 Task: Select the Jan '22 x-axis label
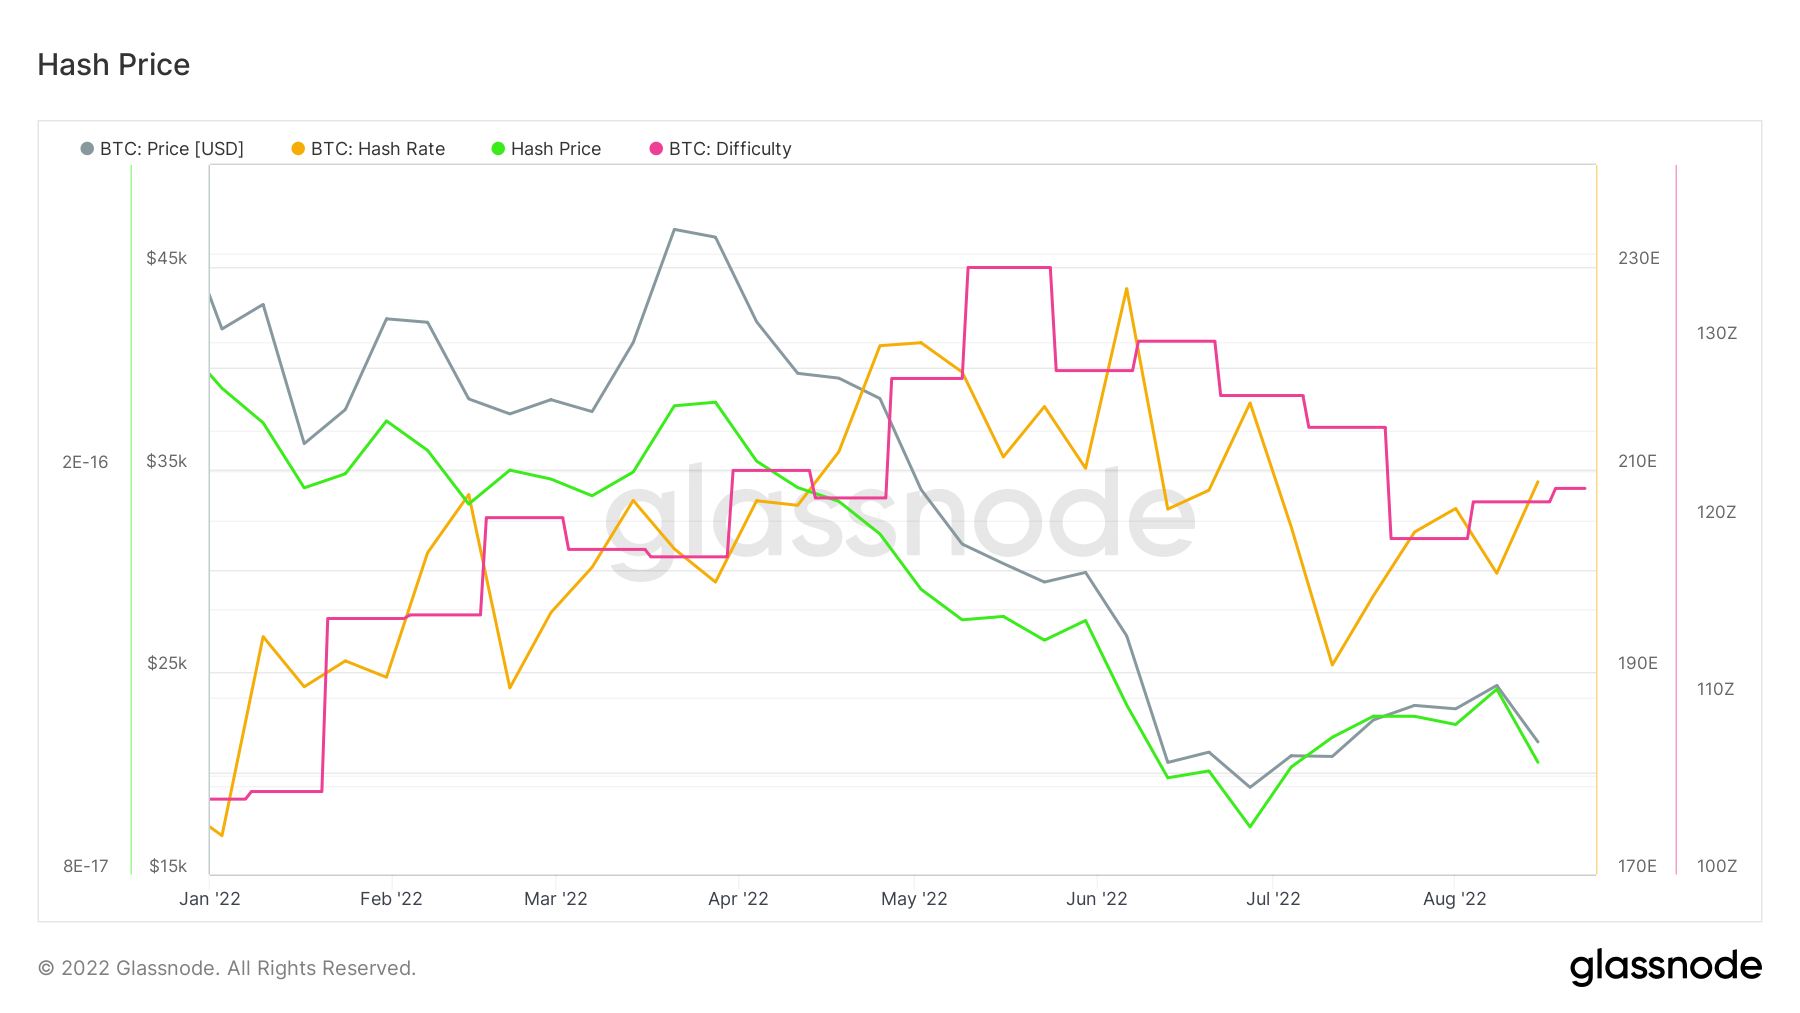(210, 899)
